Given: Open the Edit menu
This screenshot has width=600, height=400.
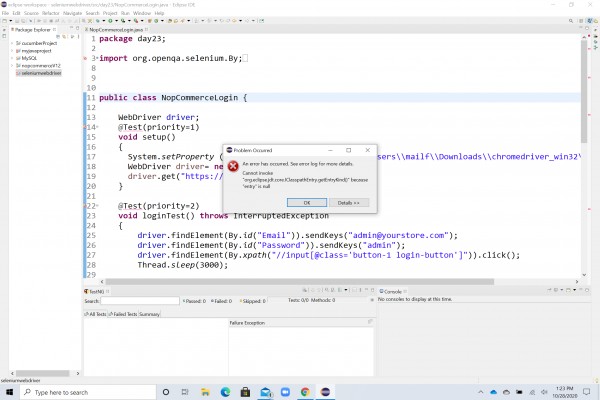Looking at the screenshot, I should point(16,13).
